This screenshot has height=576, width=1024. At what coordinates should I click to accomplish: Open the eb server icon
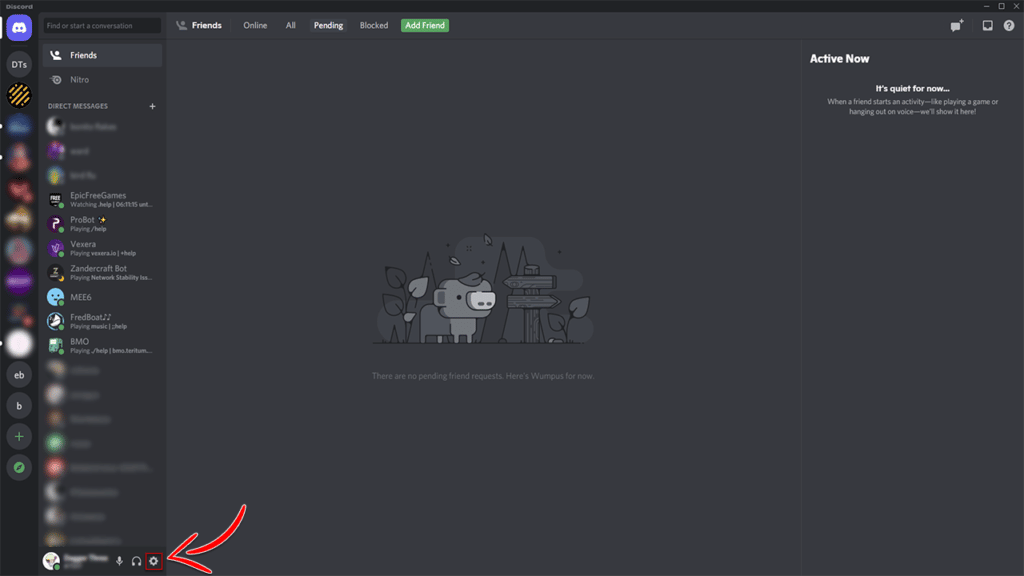[x=19, y=375]
